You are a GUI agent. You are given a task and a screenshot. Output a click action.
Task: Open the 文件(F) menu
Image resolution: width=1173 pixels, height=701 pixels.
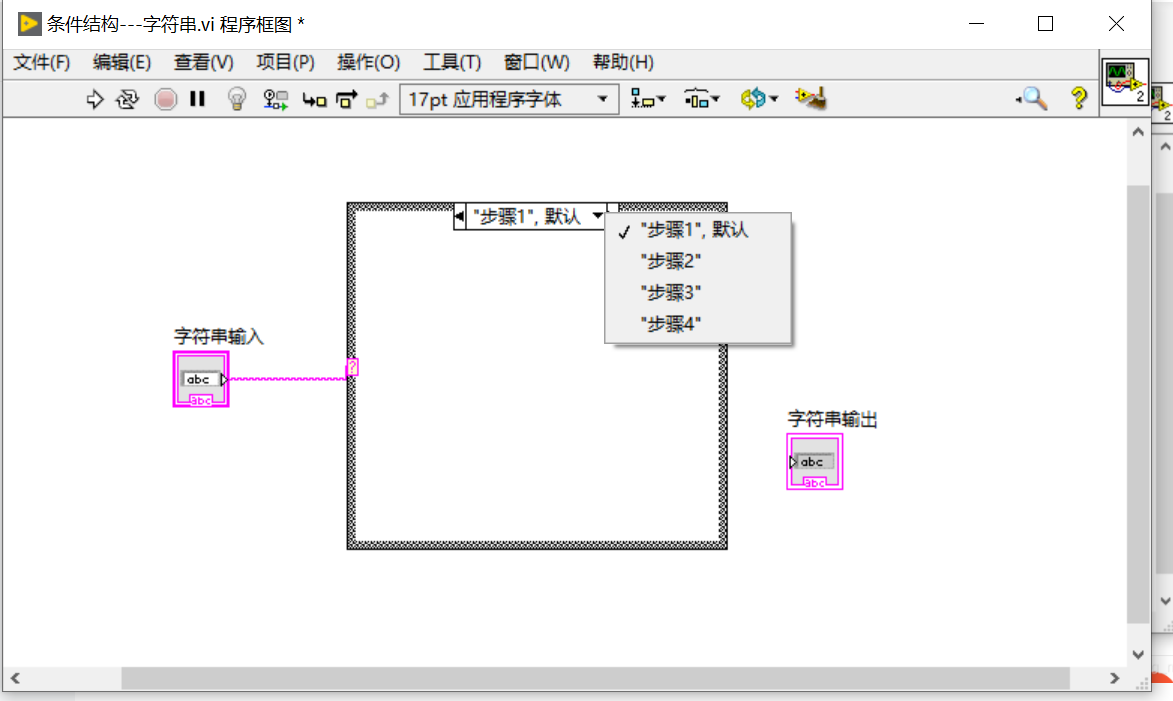[x=42, y=62]
